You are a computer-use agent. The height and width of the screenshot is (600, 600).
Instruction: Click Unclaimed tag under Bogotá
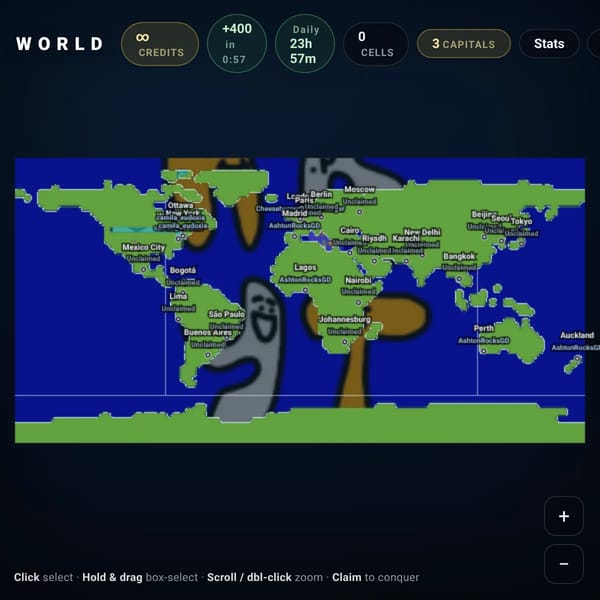183,282
